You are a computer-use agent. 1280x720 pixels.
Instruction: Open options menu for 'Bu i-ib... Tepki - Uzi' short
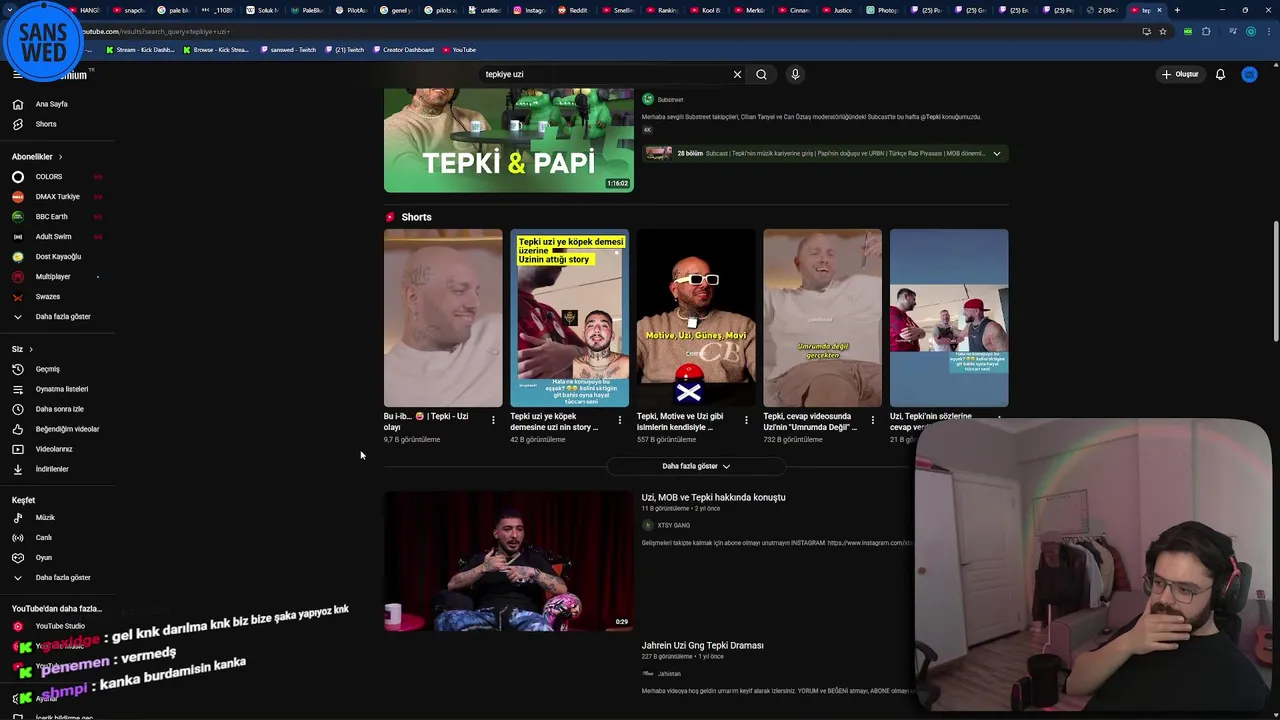[x=493, y=420]
